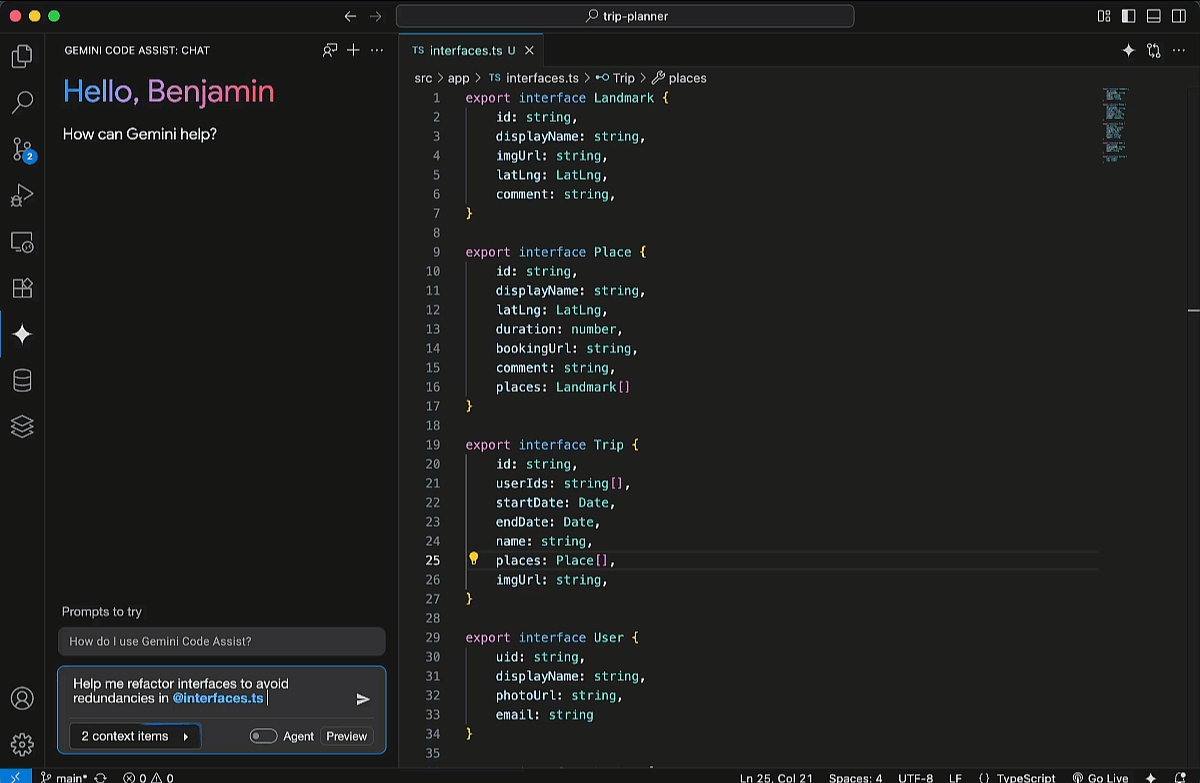Image resolution: width=1200 pixels, height=783 pixels.
Task: Open the Manage gear icon
Action: click(22, 744)
